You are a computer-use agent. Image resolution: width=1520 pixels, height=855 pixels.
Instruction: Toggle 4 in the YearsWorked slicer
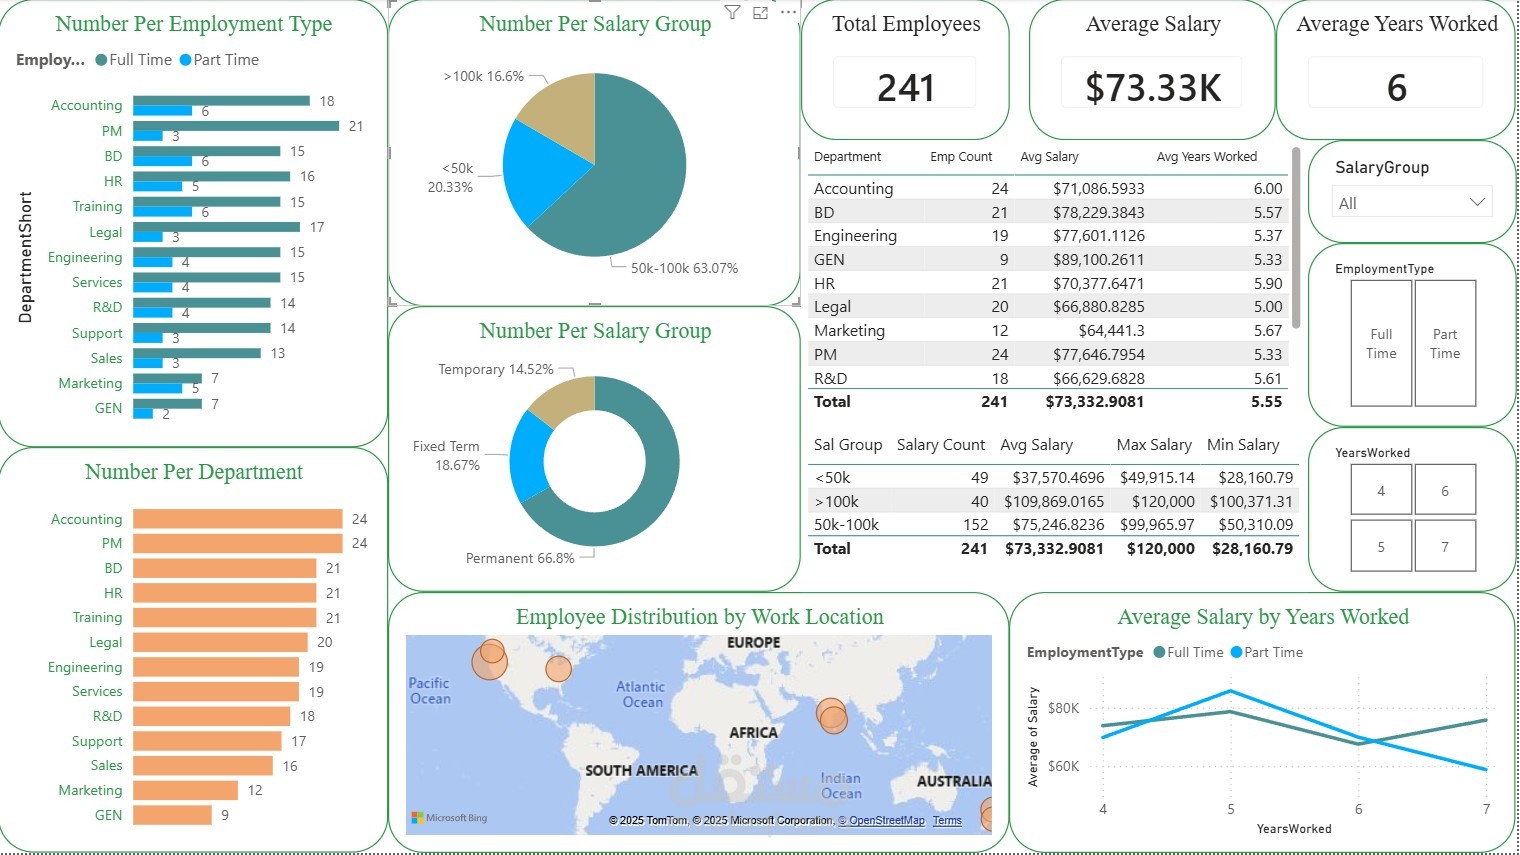point(1381,490)
